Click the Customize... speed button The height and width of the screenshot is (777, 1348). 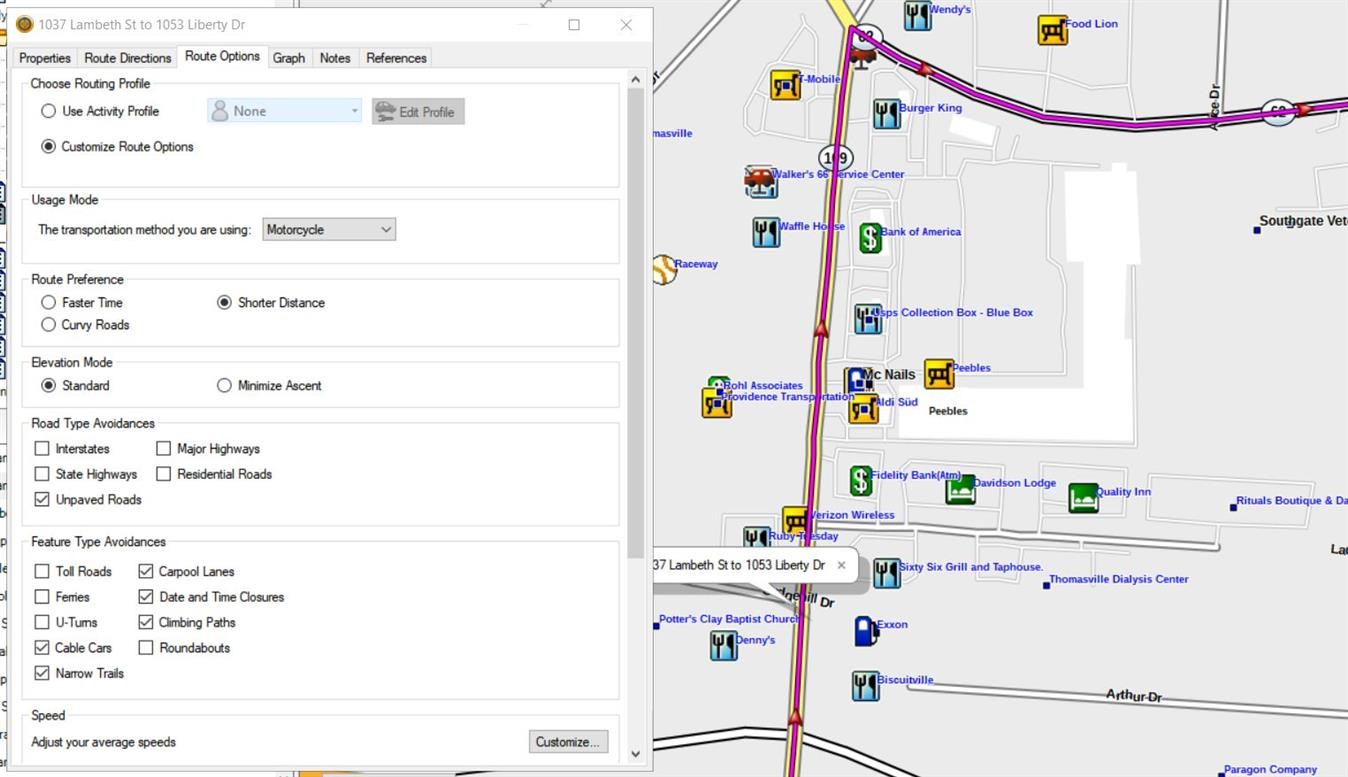(x=568, y=742)
